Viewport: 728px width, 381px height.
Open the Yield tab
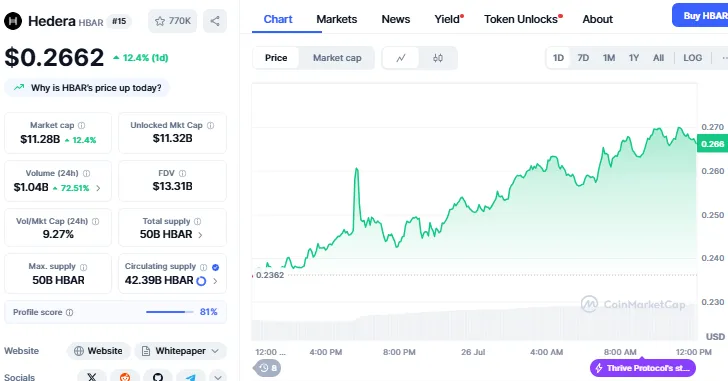pos(448,19)
